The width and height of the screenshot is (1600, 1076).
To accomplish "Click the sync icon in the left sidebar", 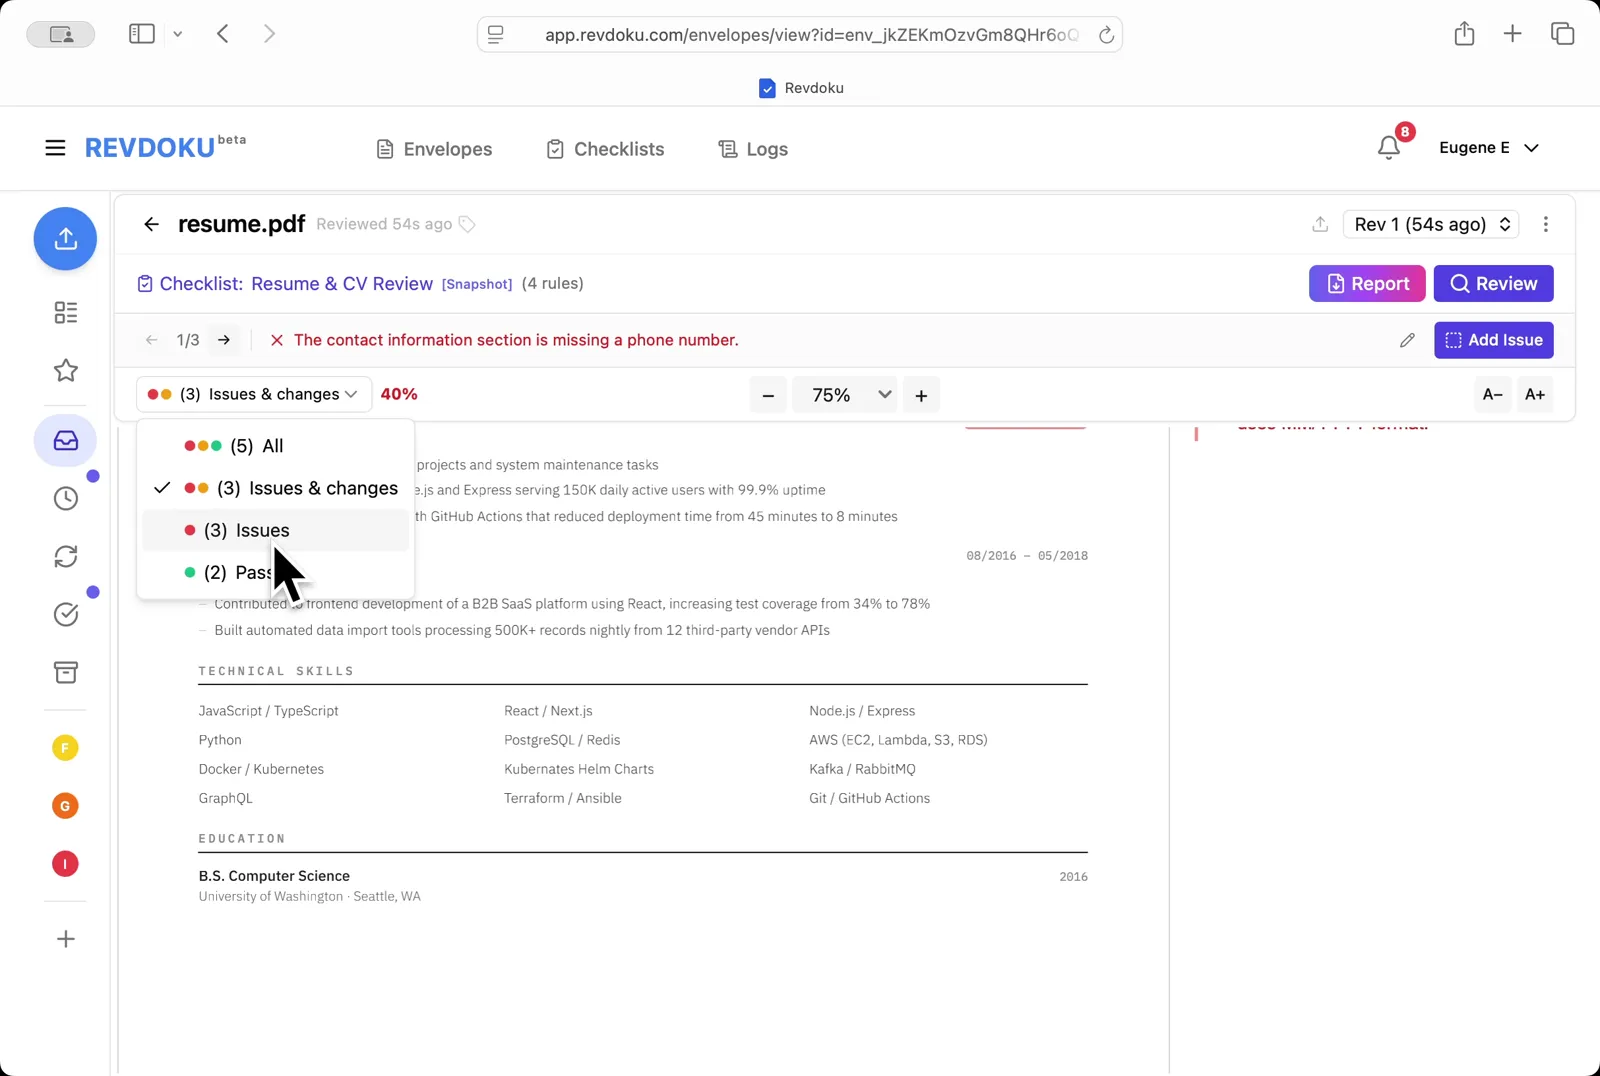I will click(x=65, y=556).
